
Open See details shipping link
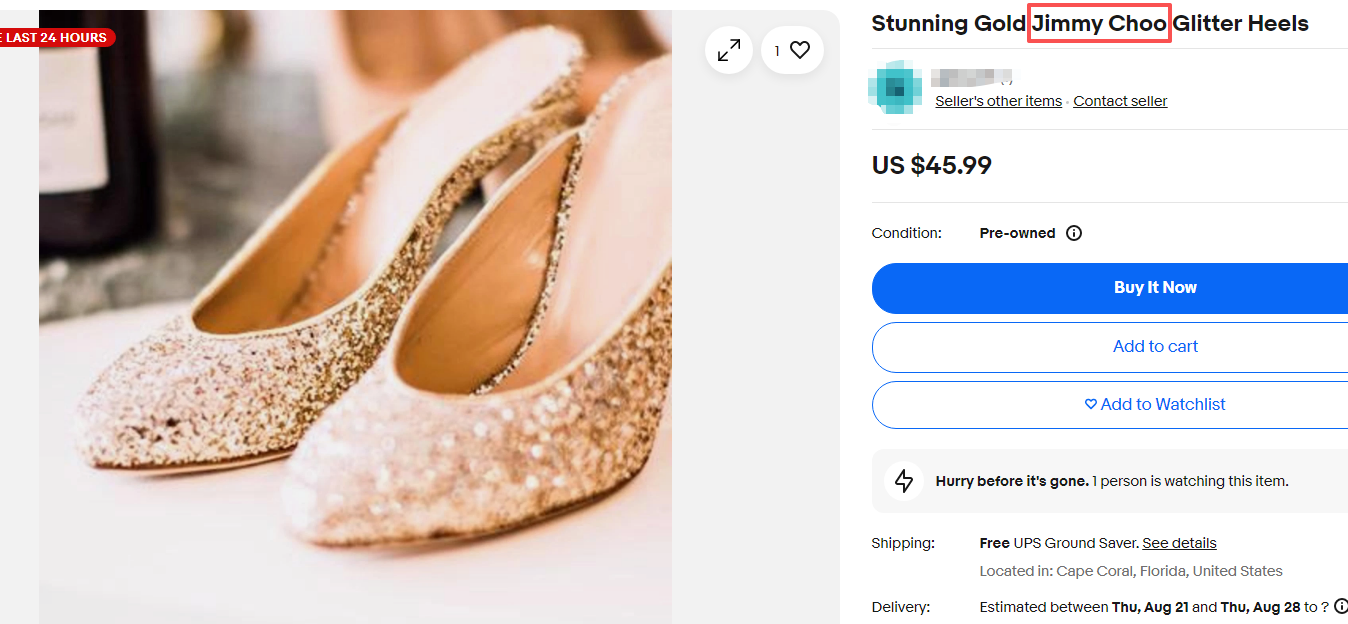1179,543
